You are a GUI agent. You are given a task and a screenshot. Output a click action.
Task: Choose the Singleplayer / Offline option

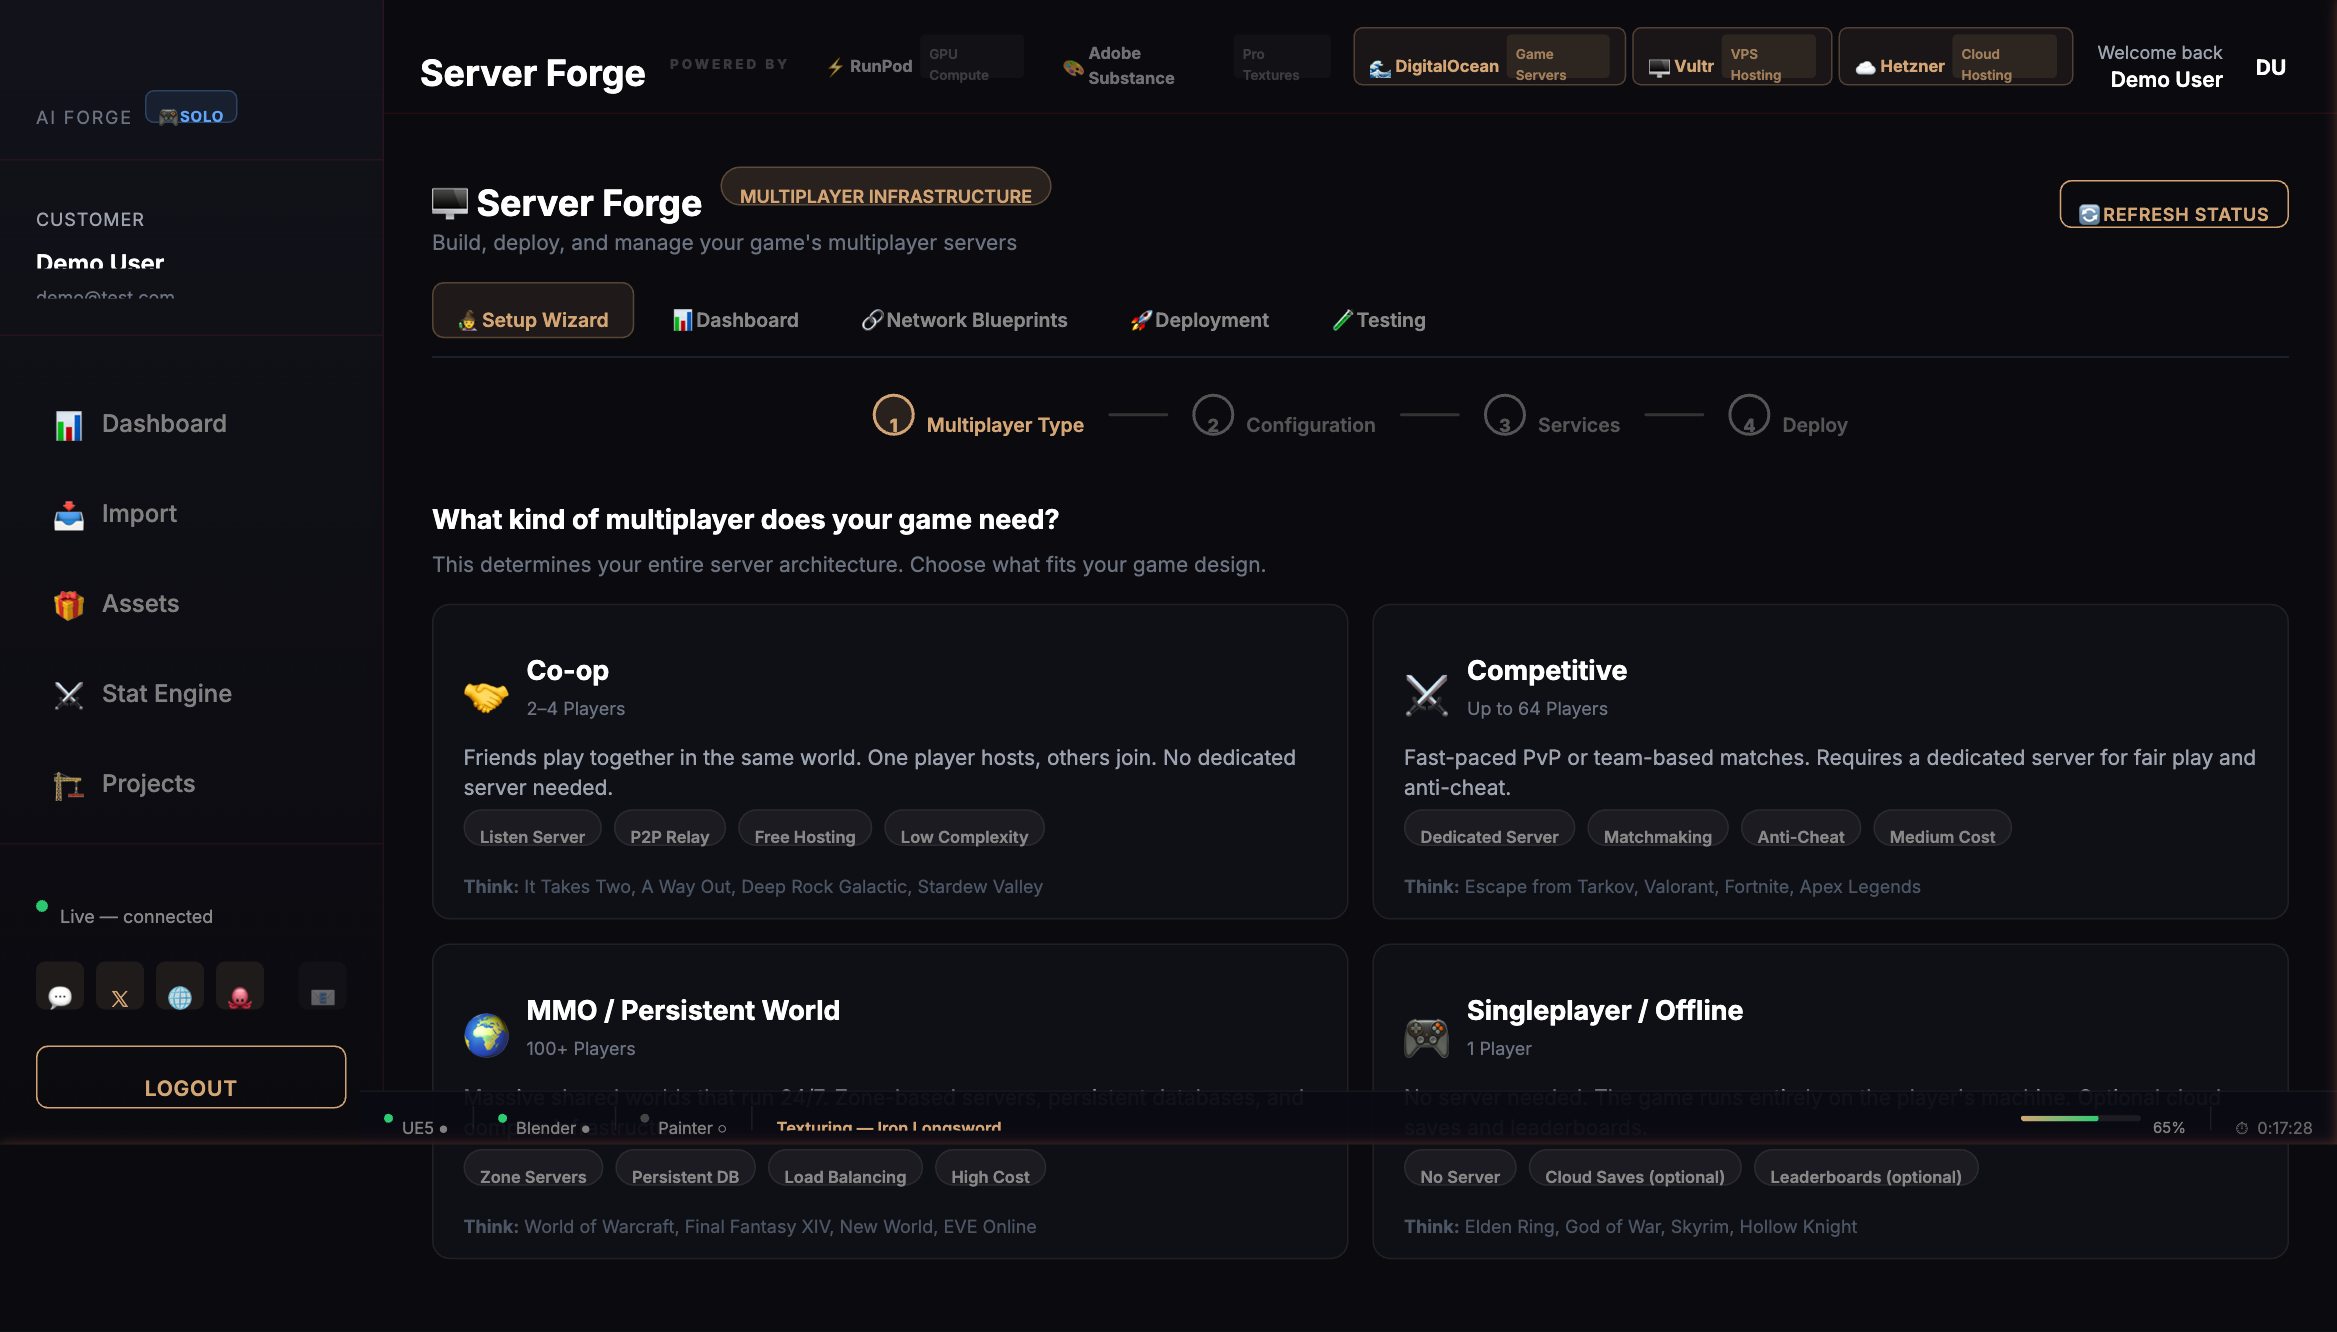(1831, 1100)
